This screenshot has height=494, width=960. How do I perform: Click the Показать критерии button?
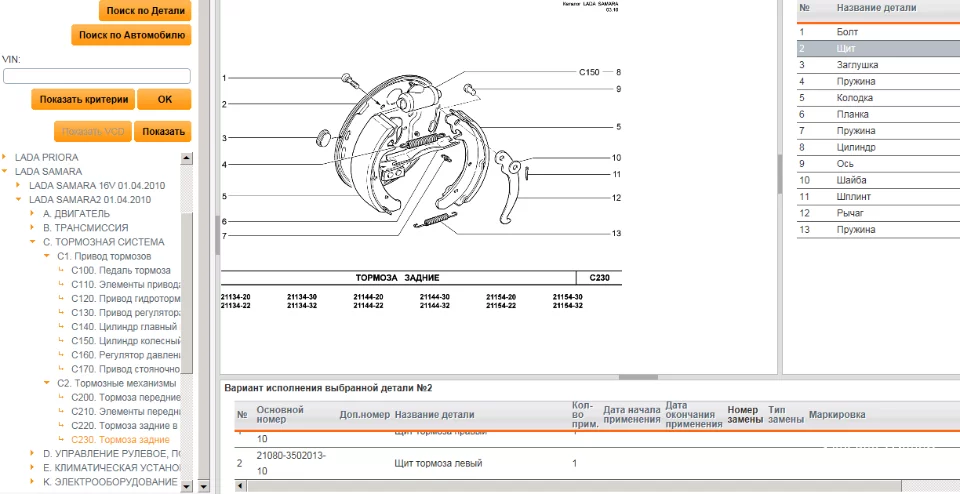click(x=83, y=99)
